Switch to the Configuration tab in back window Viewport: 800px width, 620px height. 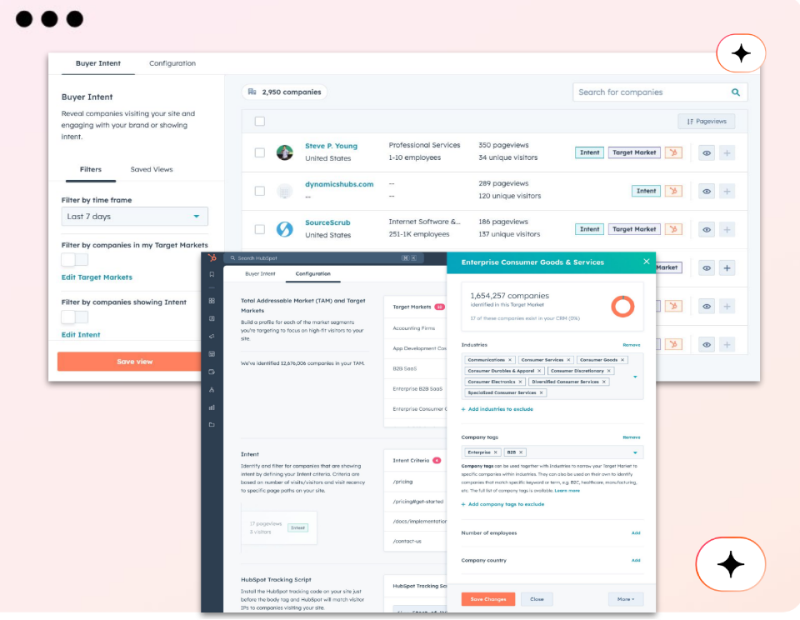(x=172, y=63)
